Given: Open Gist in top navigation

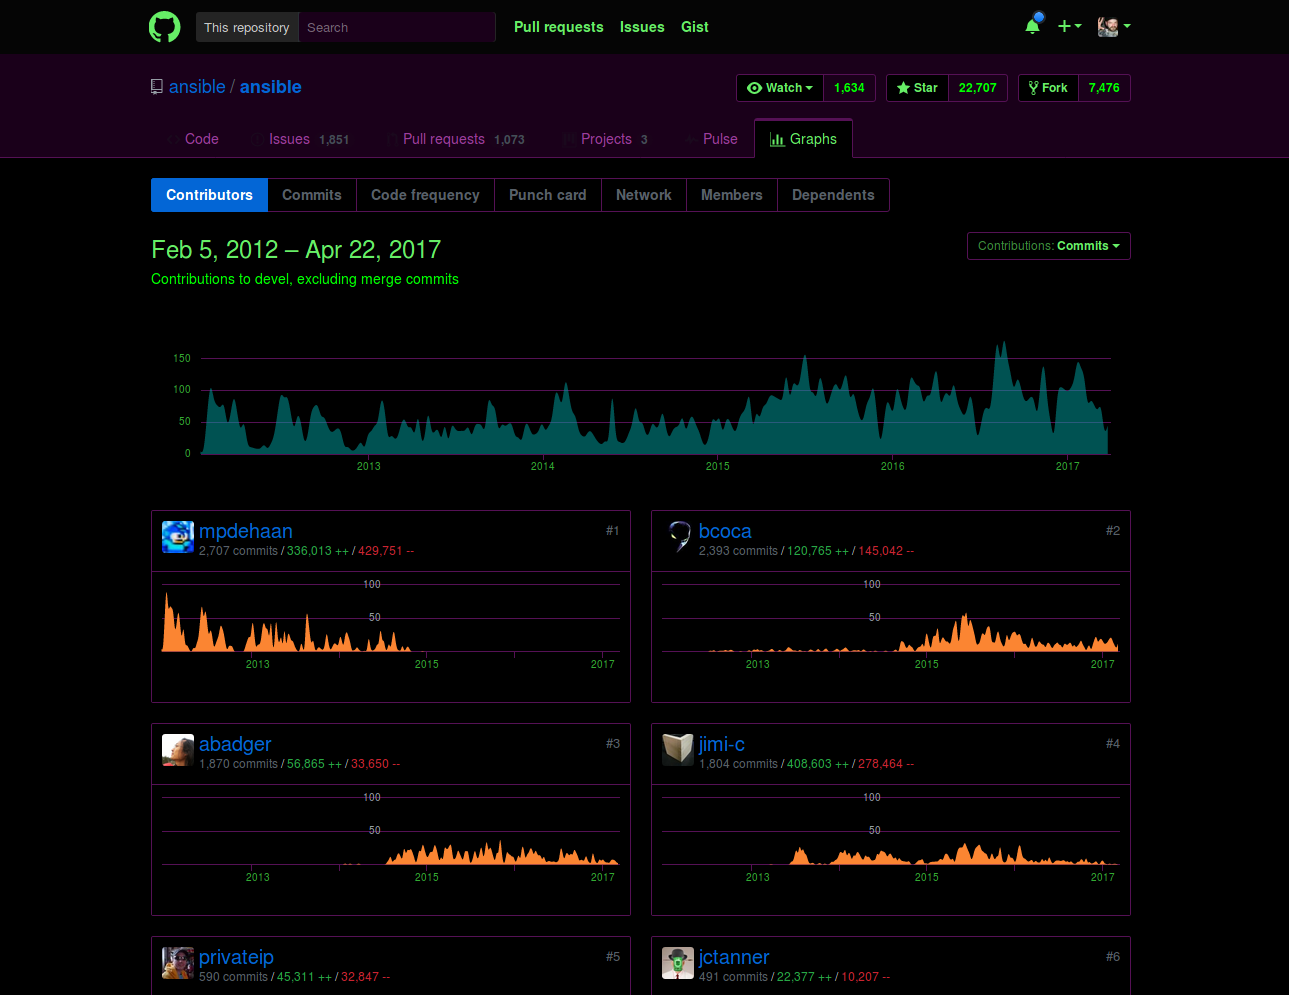Looking at the screenshot, I should (695, 27).
